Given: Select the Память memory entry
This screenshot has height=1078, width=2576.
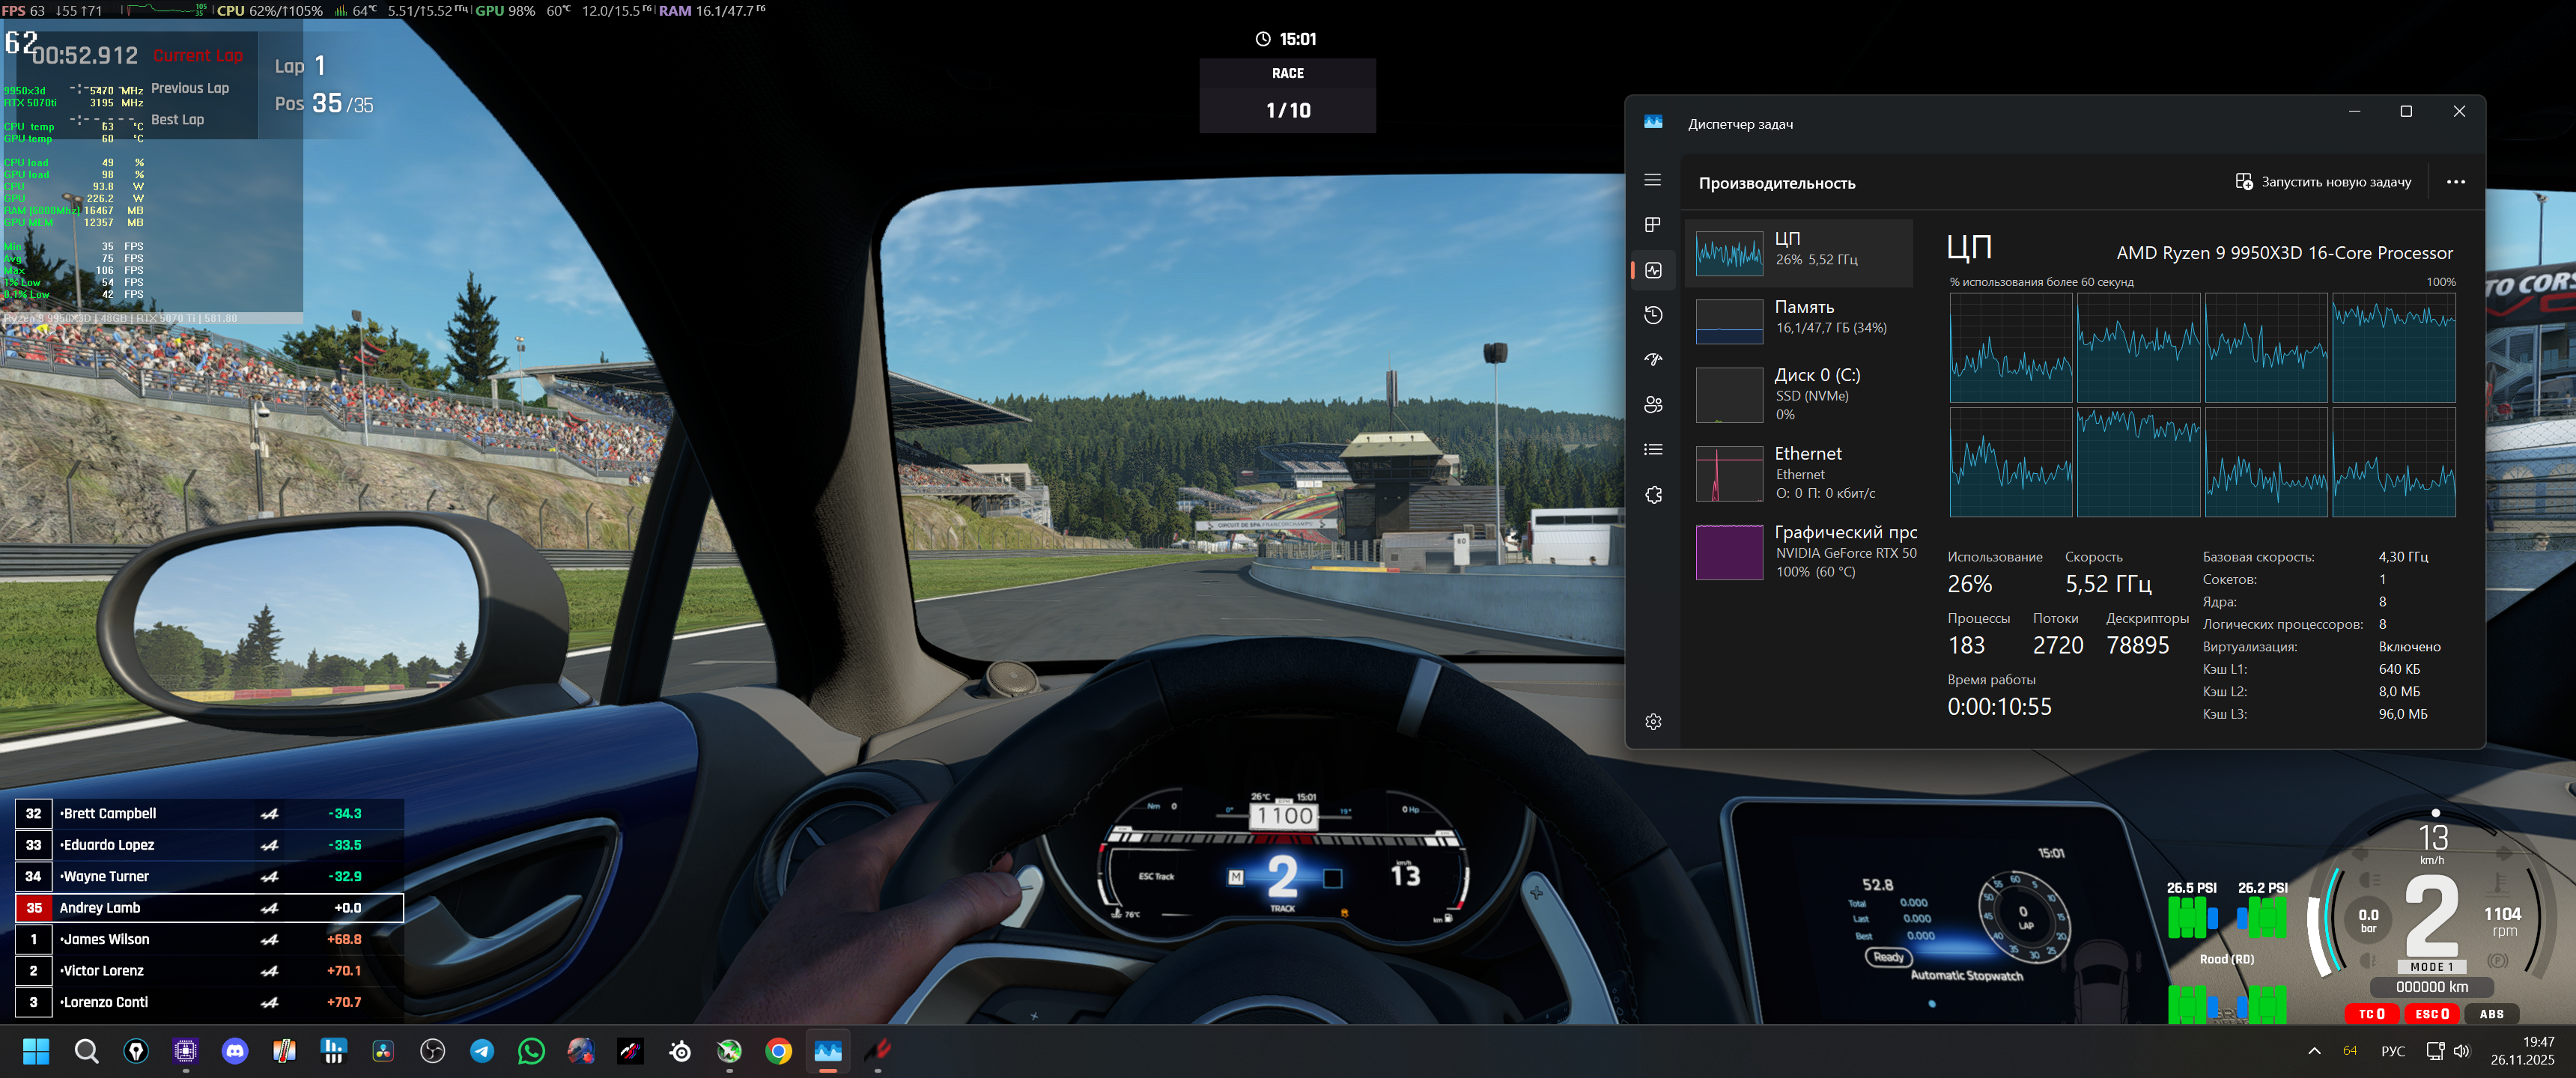Looking at the screenshot, I should [x=1799, y=317].
